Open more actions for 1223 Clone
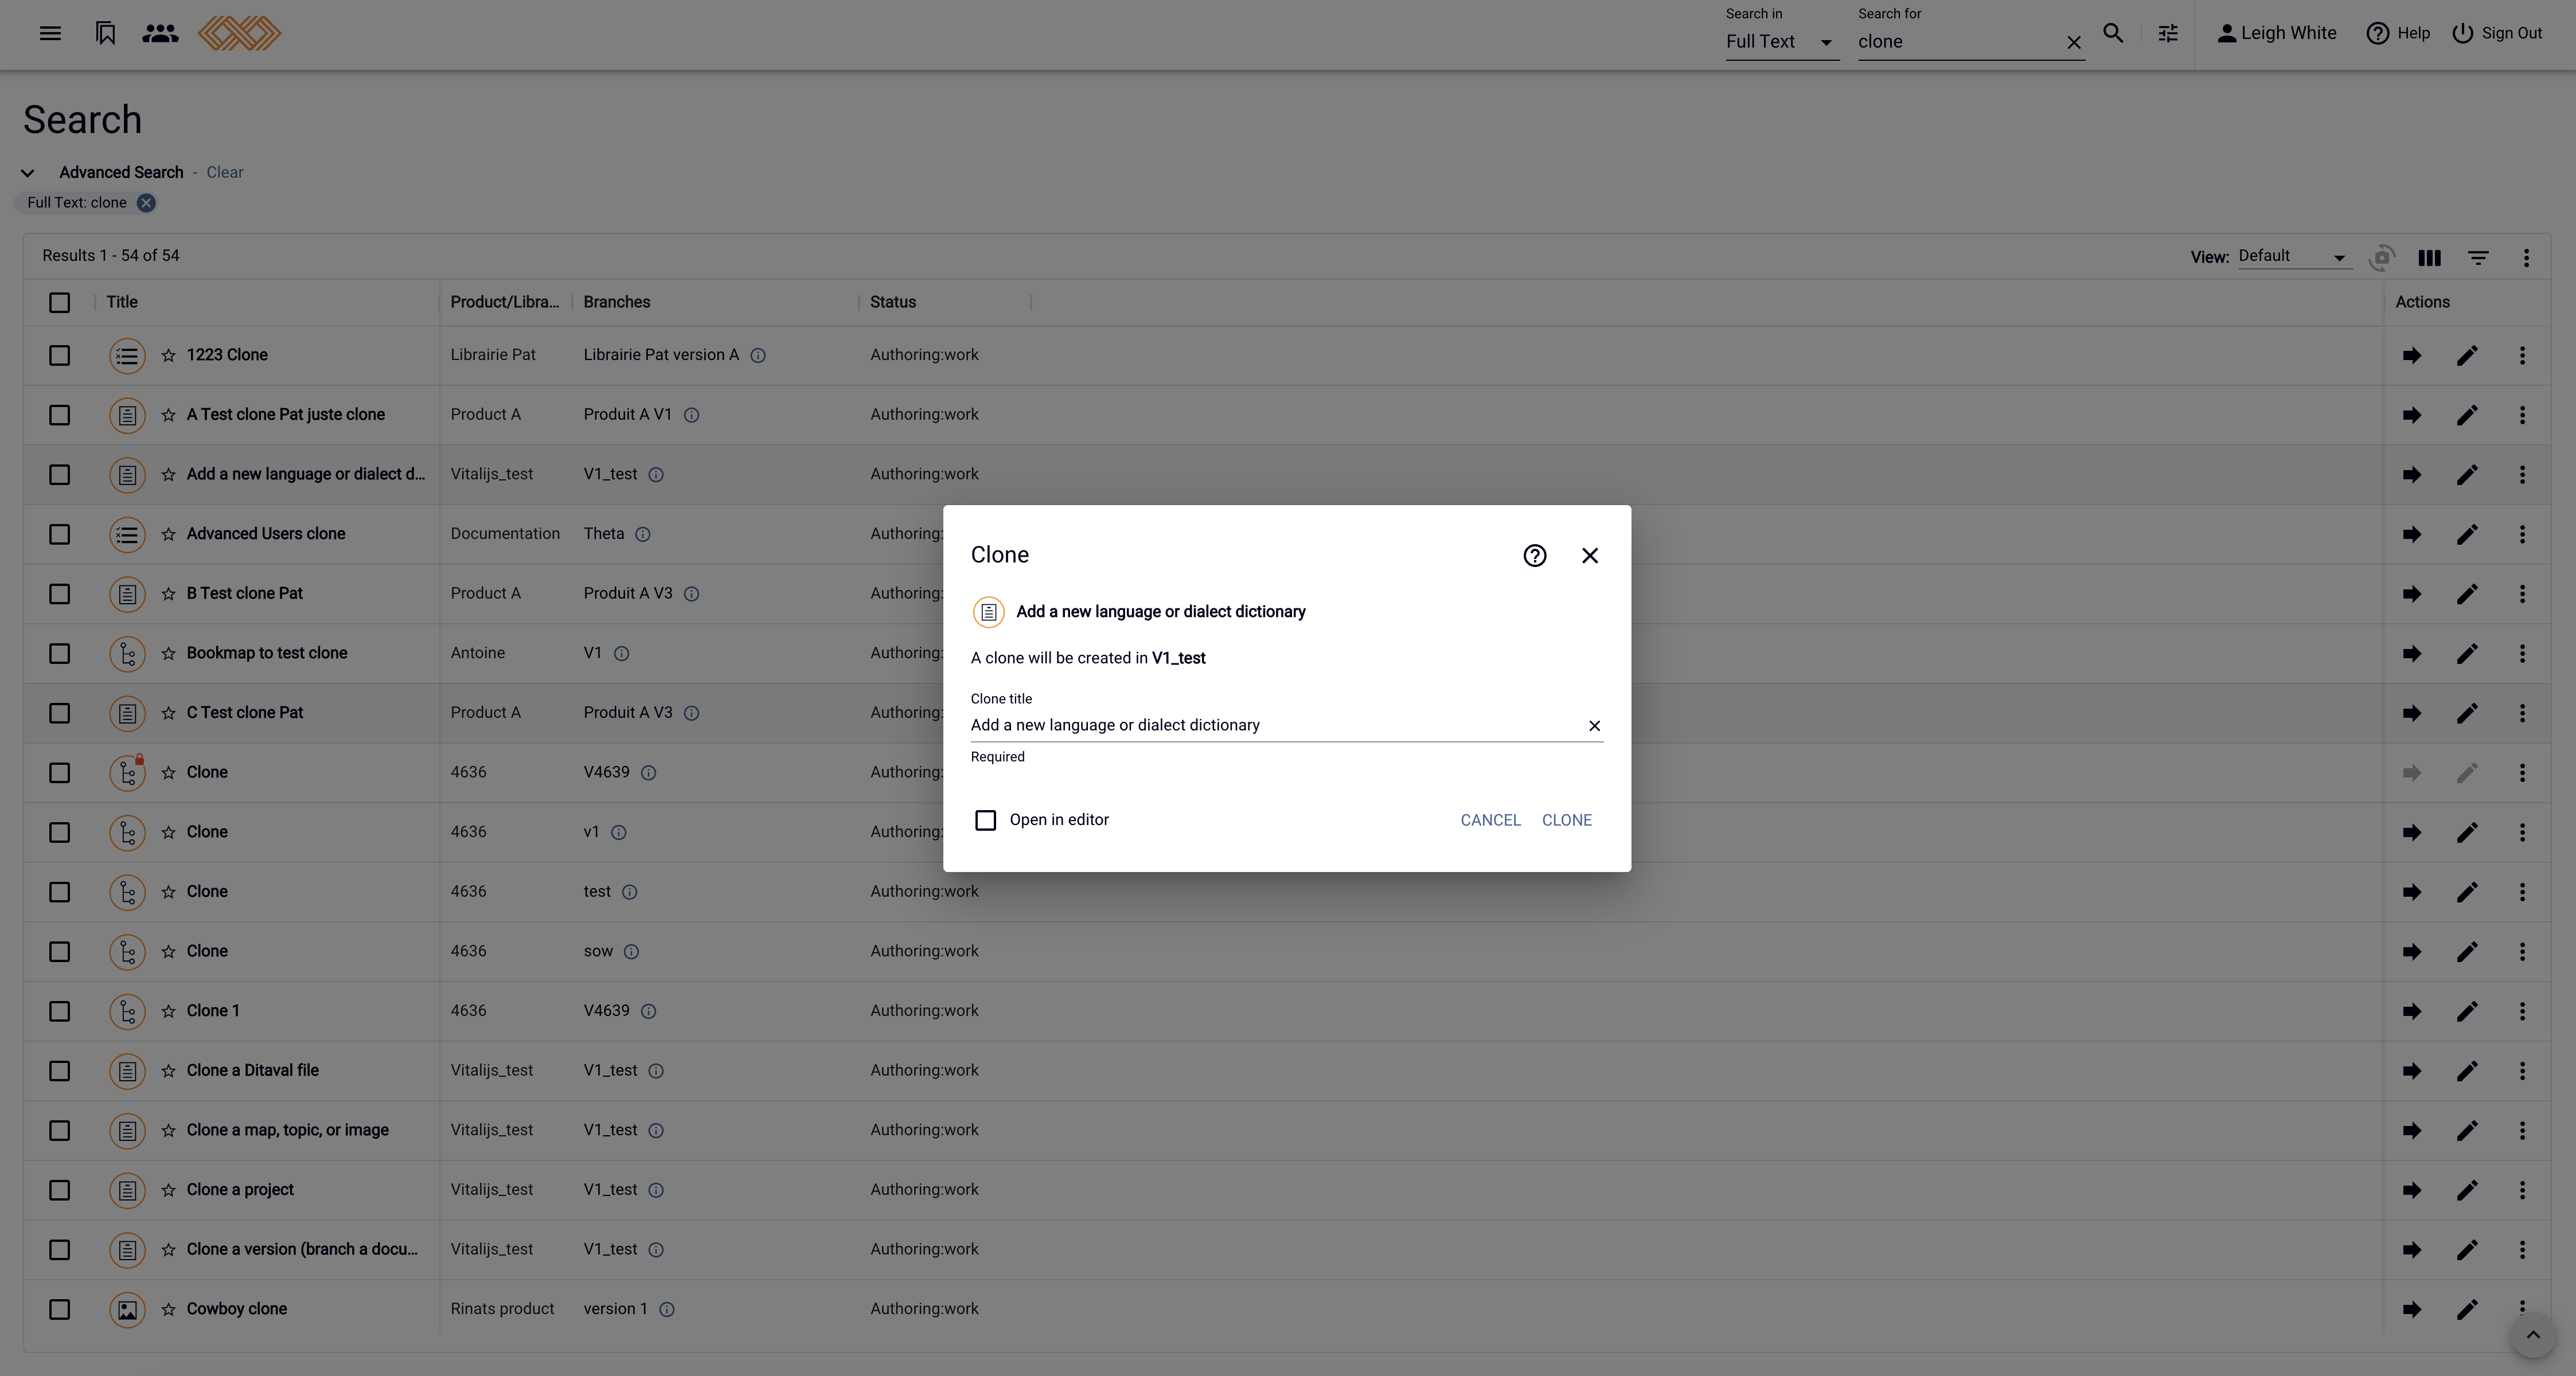 2522,356
